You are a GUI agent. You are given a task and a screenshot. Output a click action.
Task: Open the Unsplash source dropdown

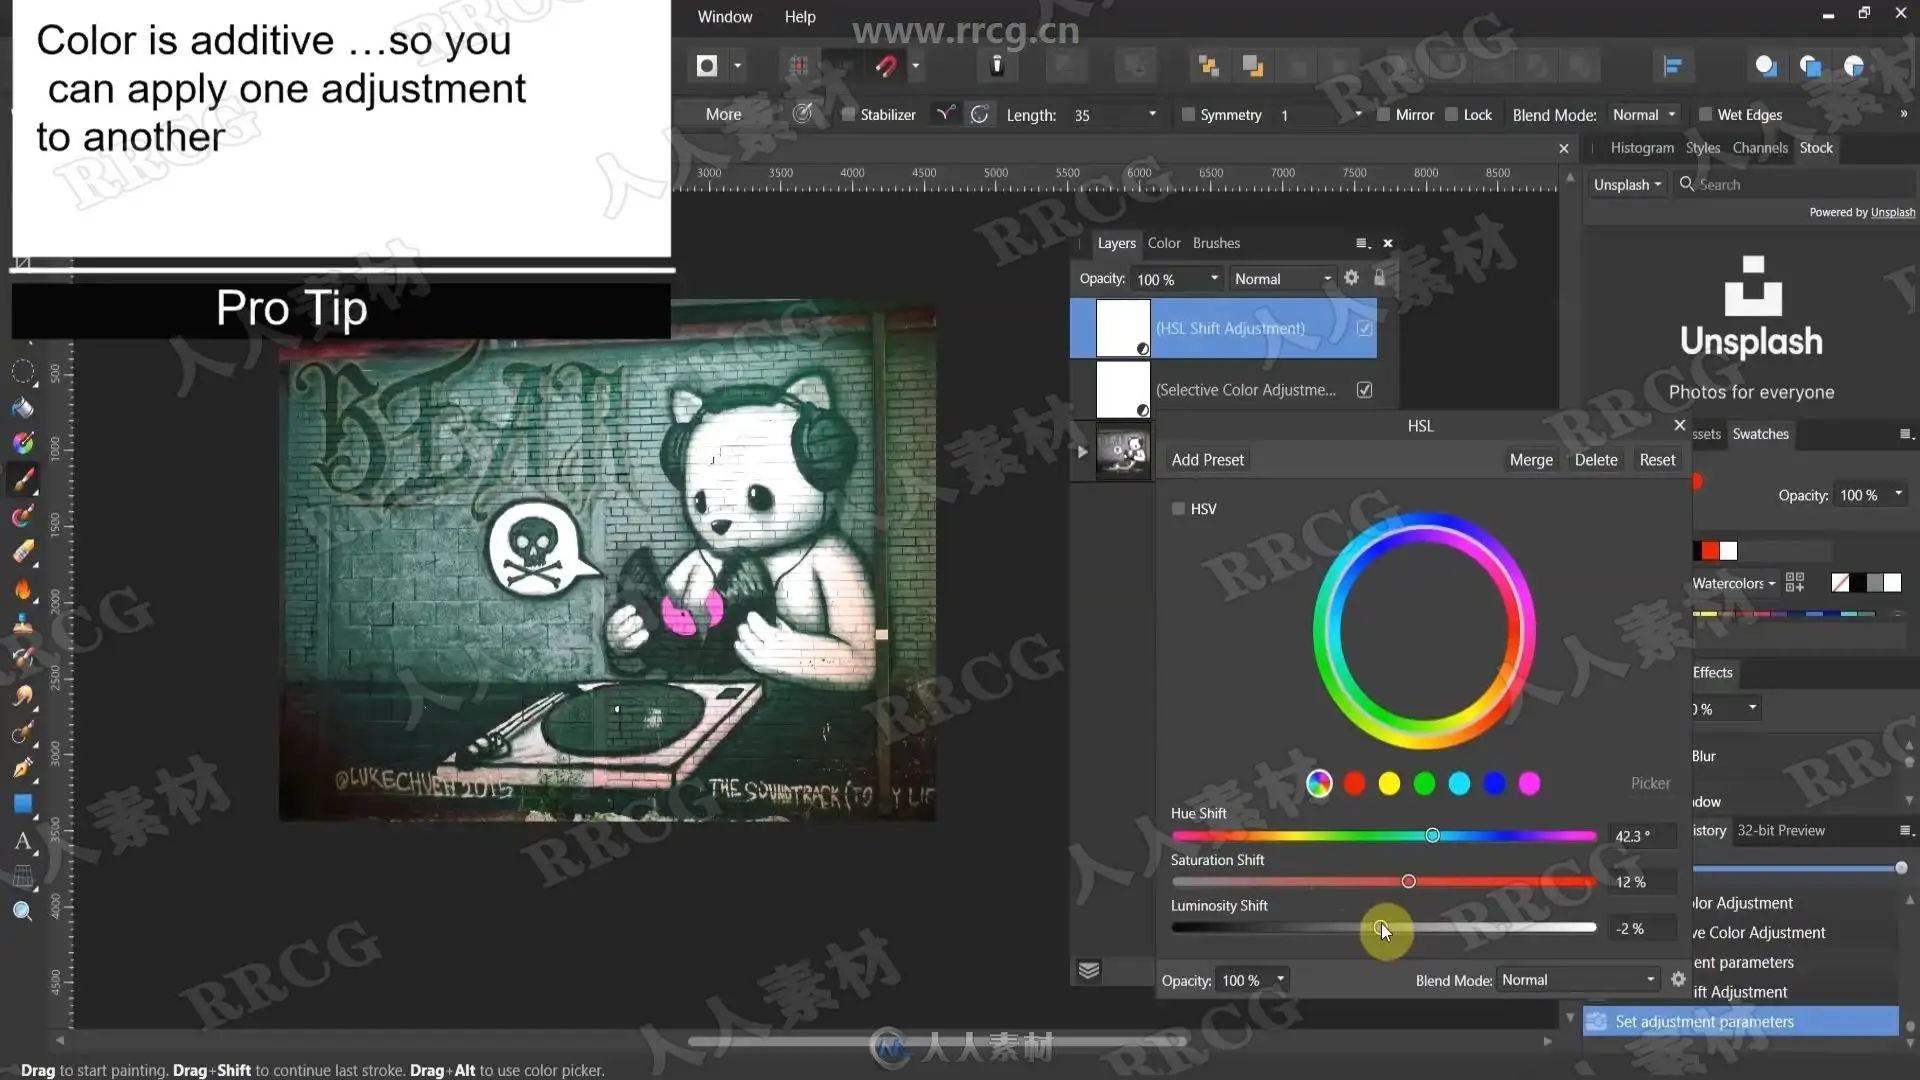(1627, 184)
